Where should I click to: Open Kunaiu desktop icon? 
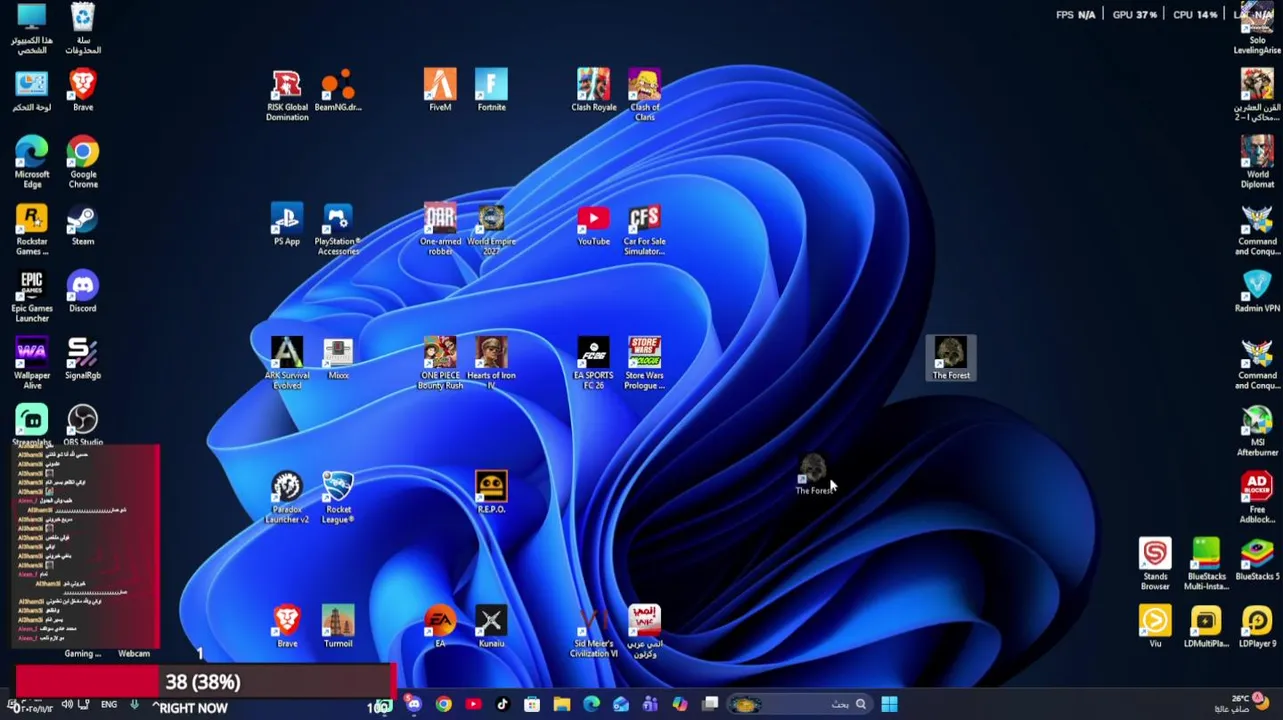point(491,628)
